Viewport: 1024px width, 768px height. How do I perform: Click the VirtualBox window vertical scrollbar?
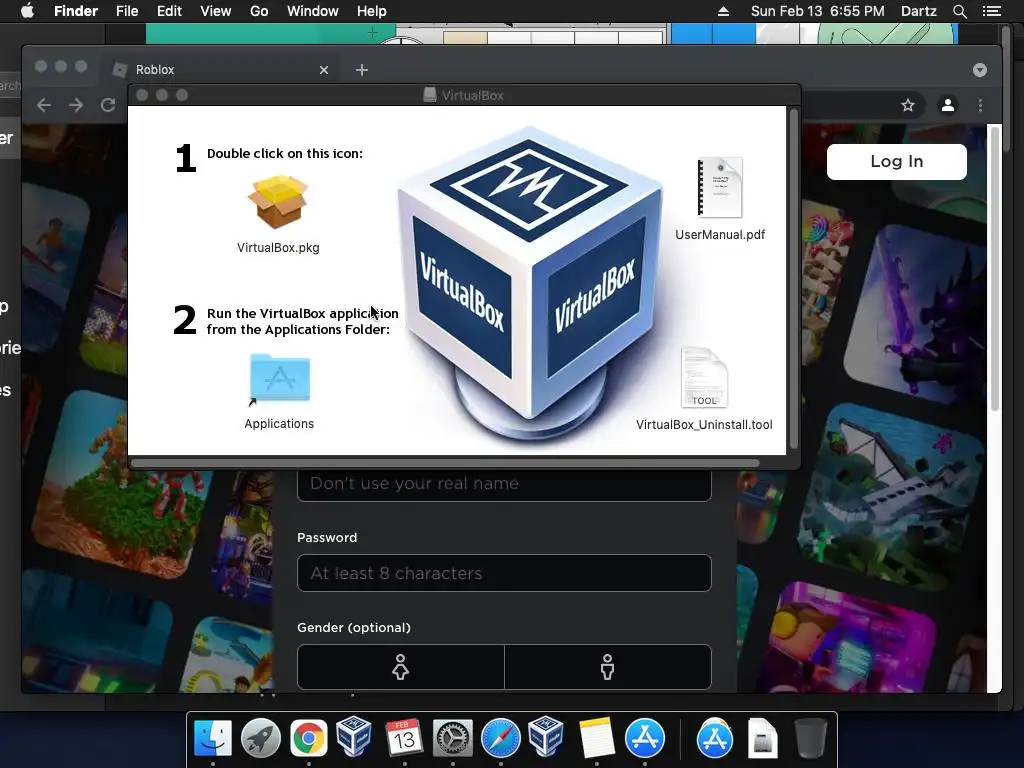click(x=794, y=278)
